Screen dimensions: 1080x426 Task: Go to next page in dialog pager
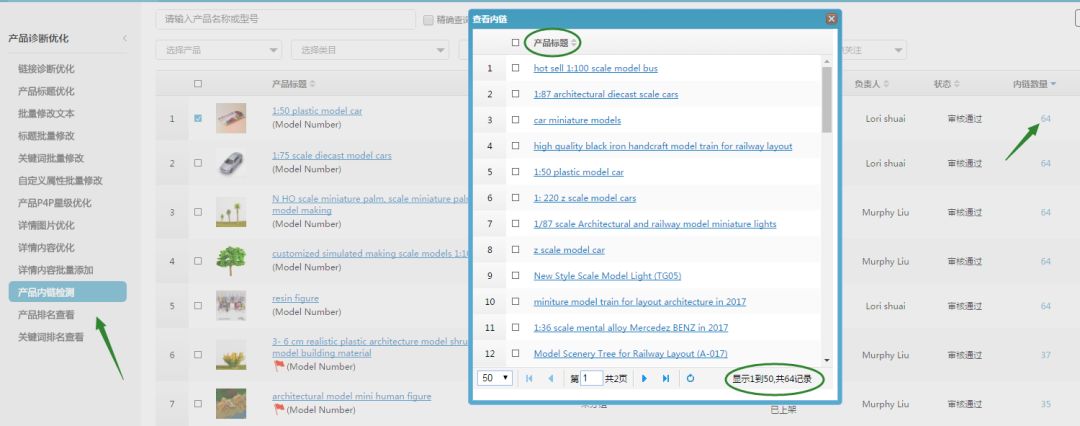[644, 379]
